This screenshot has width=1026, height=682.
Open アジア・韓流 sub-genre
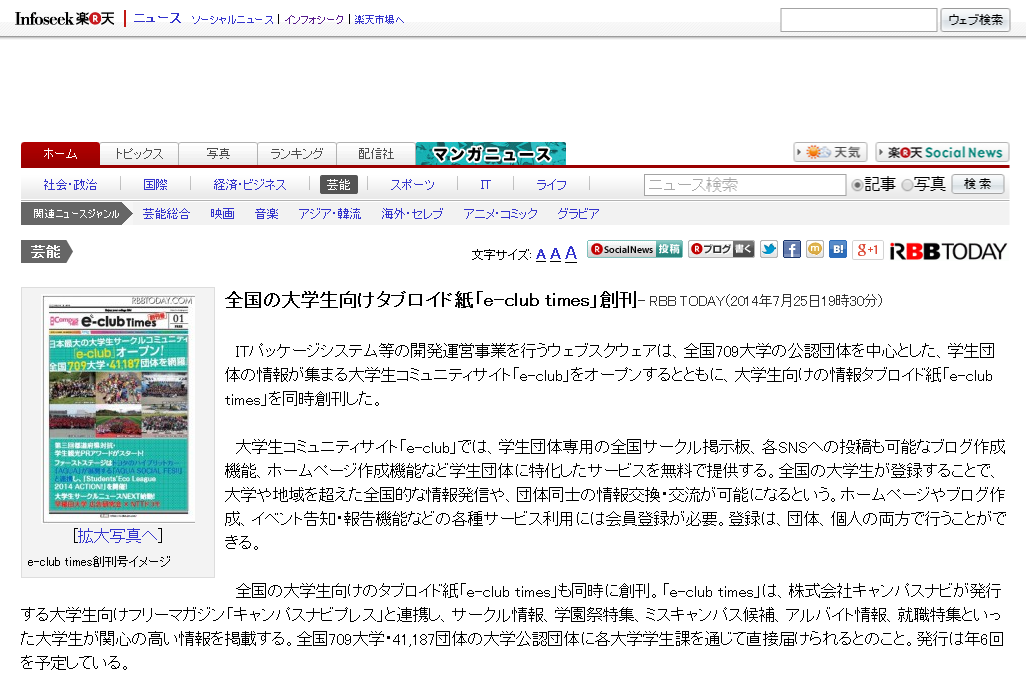pos(330,213)
